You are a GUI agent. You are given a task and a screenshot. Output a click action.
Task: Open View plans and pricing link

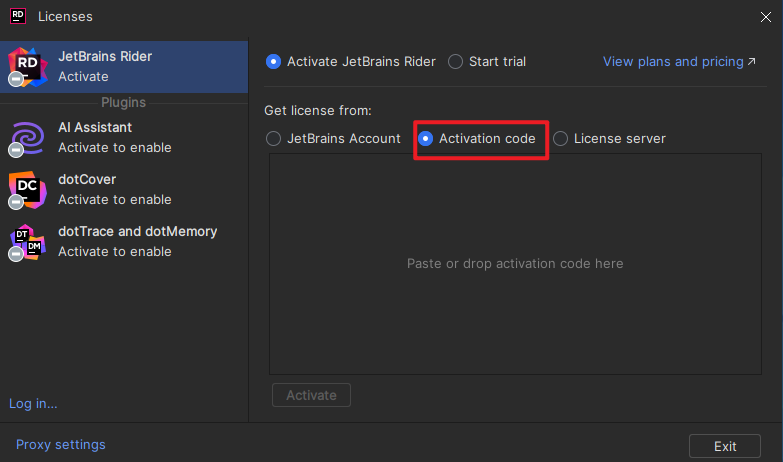click(673, 61)
